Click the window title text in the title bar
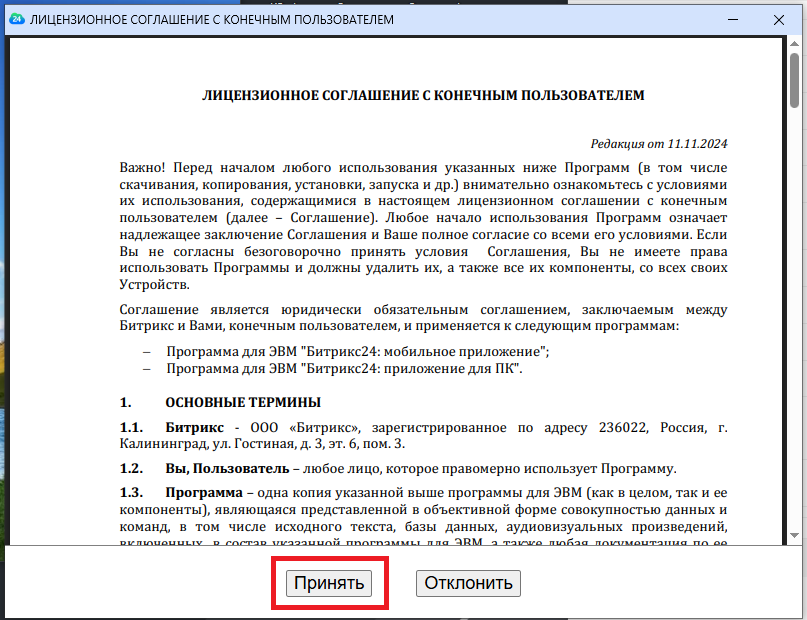The width and height of the screenshot is (807, 620). [x=212, y=20]
